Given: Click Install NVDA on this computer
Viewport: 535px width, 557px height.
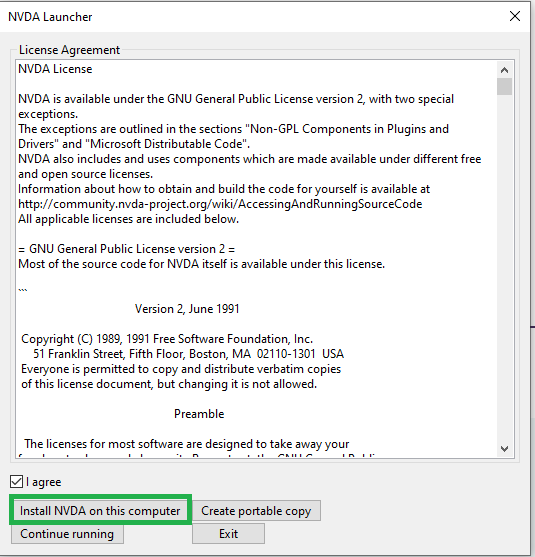Looking at the screenshot, I should 100,511.
